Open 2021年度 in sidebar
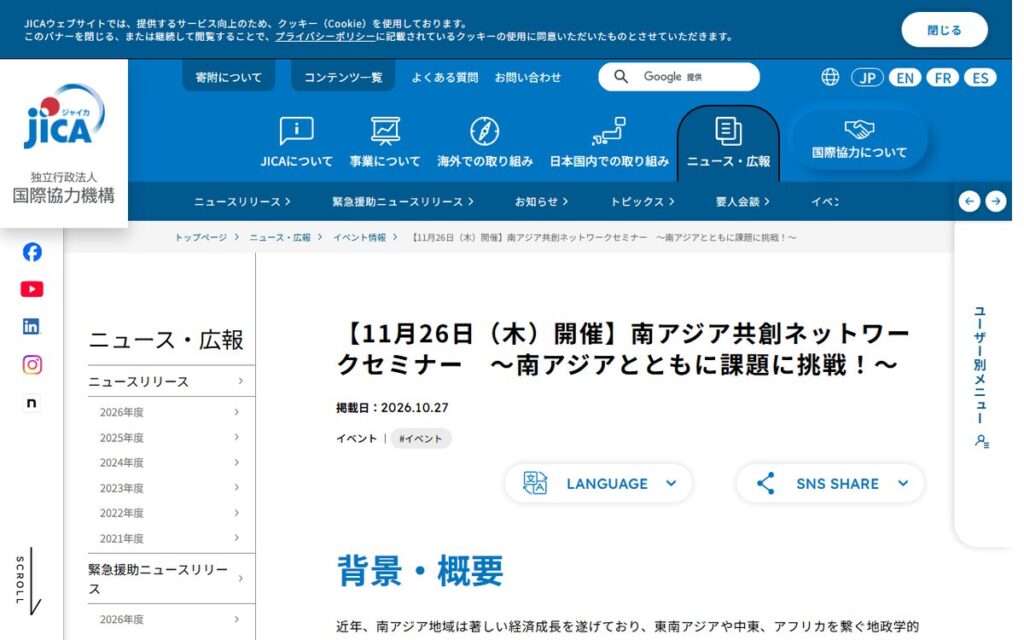This screenshot has height=640, width=1024. point(171,538)
